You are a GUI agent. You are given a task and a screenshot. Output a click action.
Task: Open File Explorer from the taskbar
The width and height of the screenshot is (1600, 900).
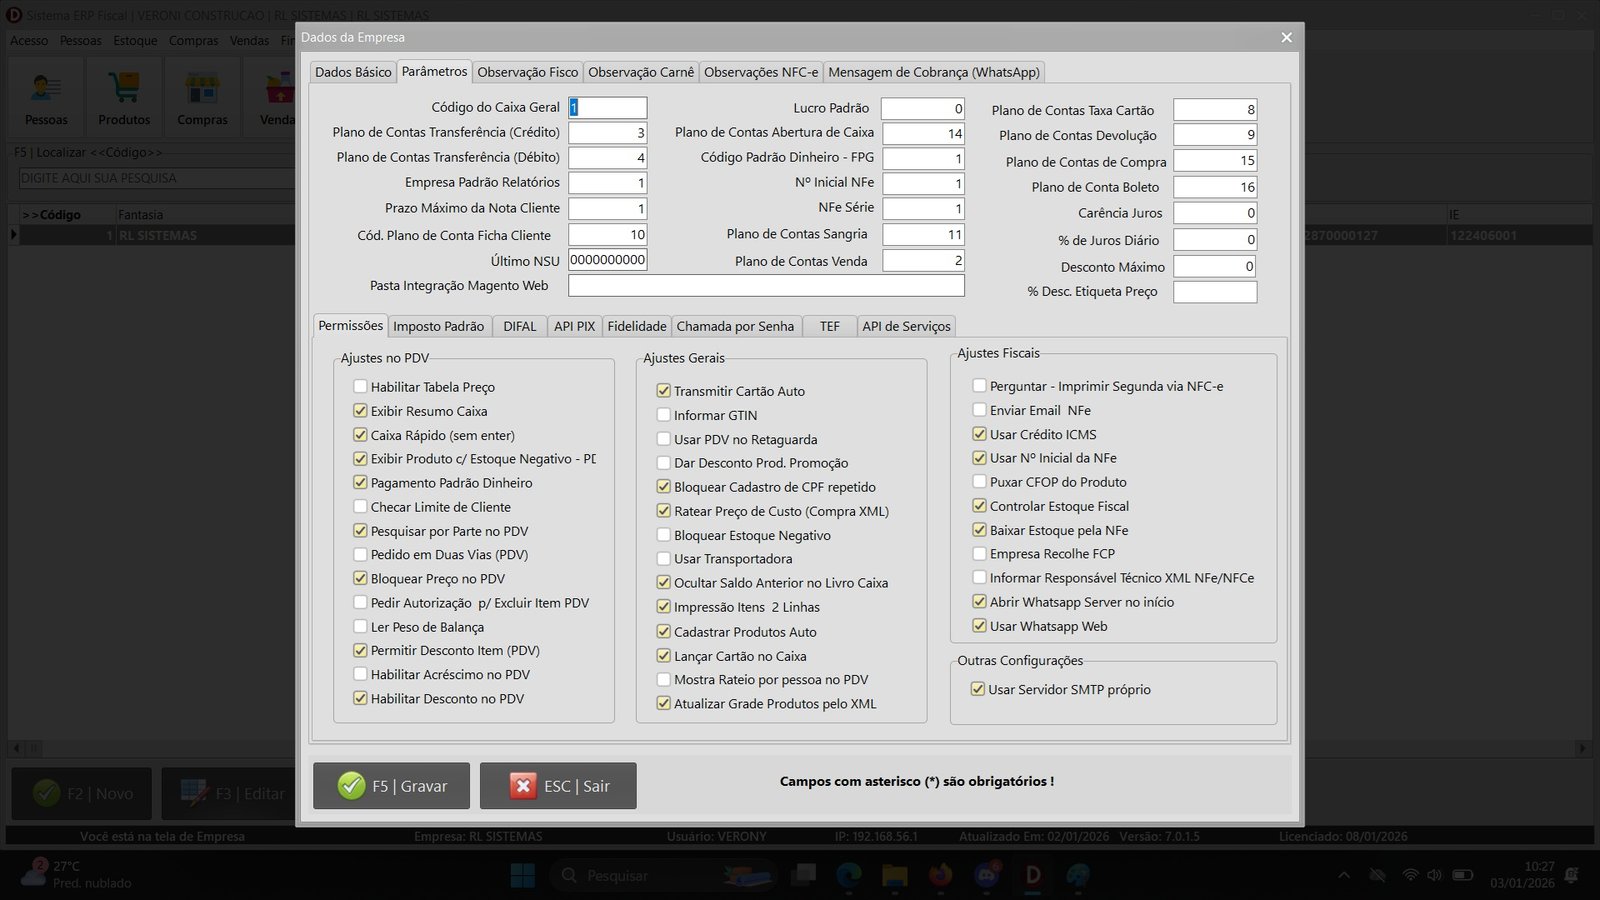click(x=894, y=876)
